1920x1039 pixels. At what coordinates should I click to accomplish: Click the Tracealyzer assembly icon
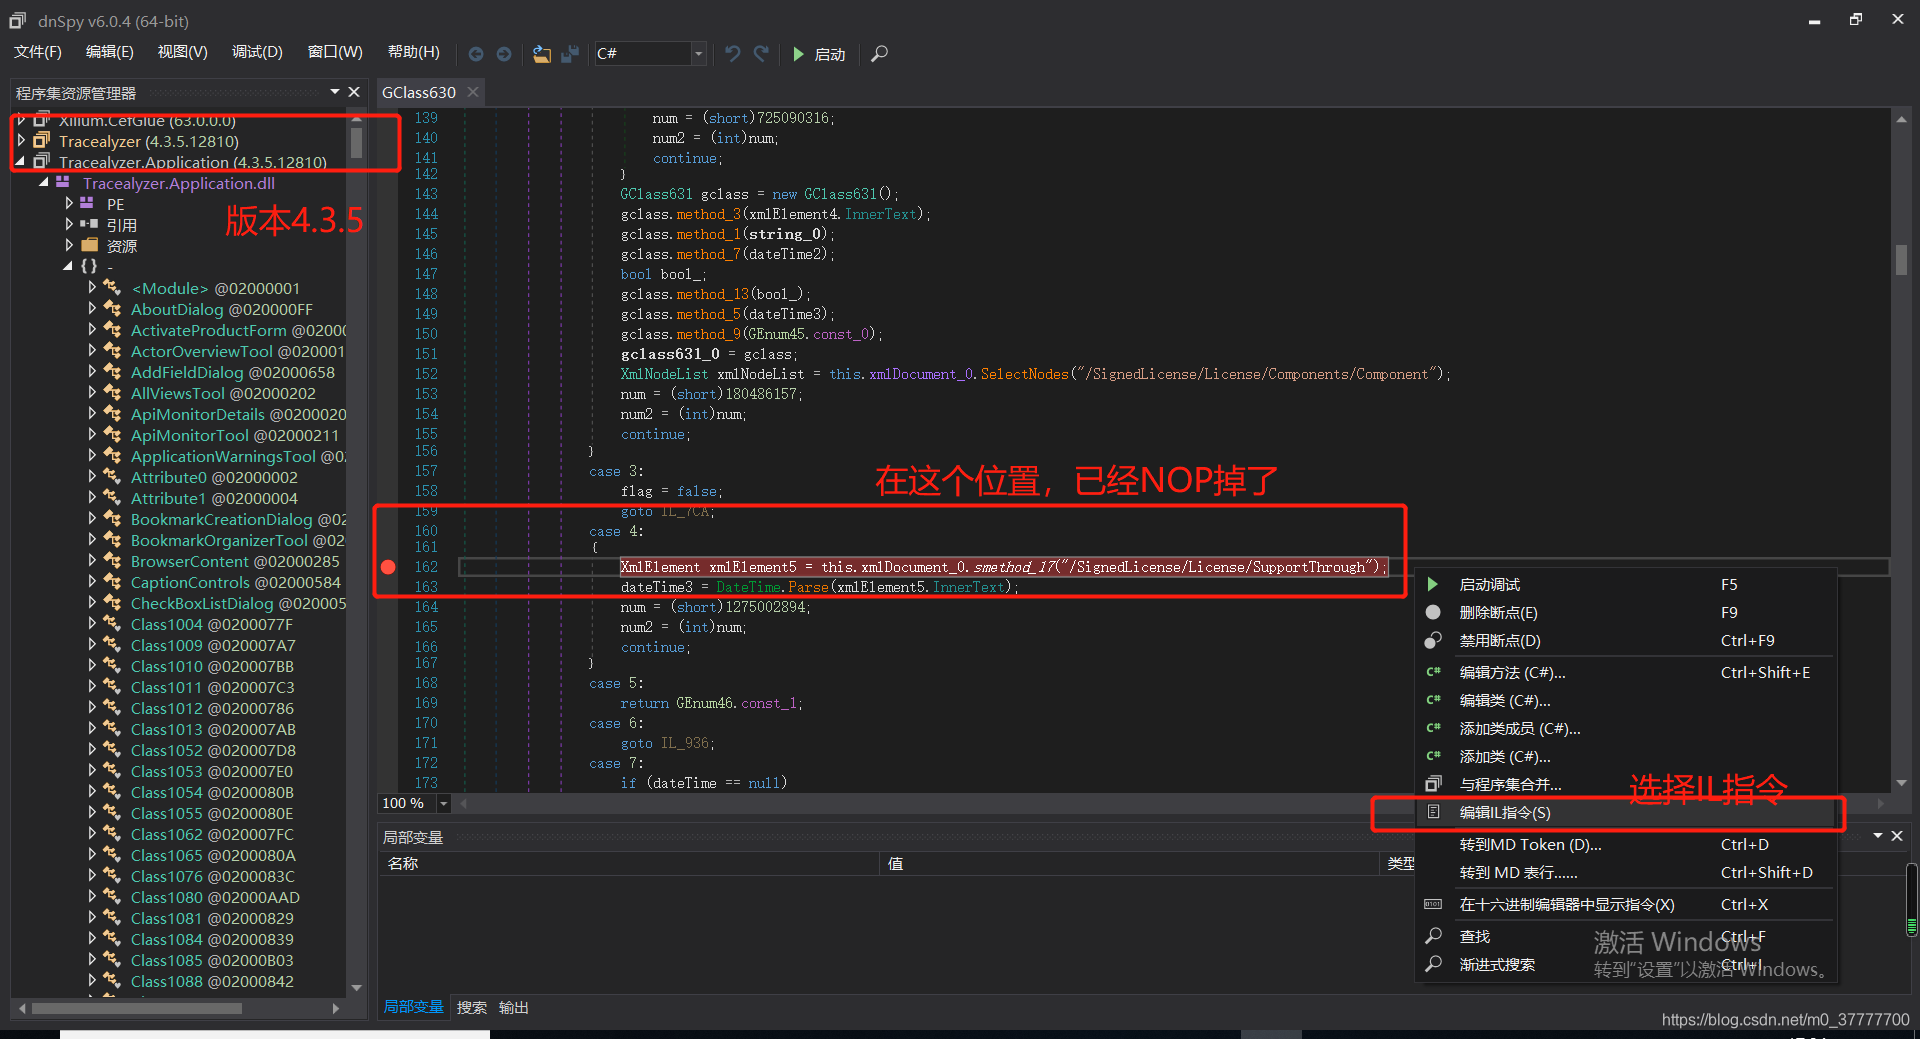coord(42,141)
